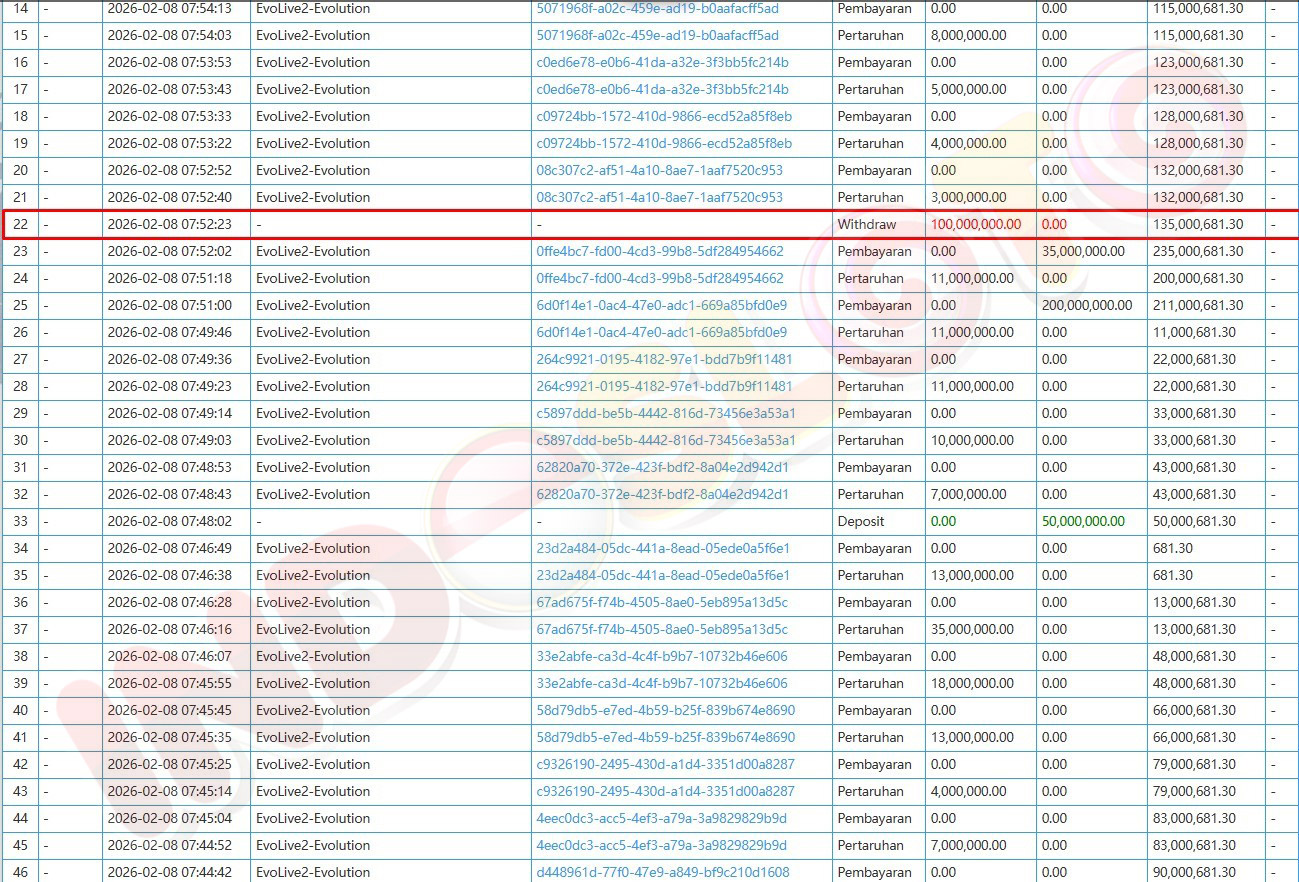Open link 5071968f in row 14
Screen dimensions: 1299x882
pyautogui.click(x=657, y=9)
